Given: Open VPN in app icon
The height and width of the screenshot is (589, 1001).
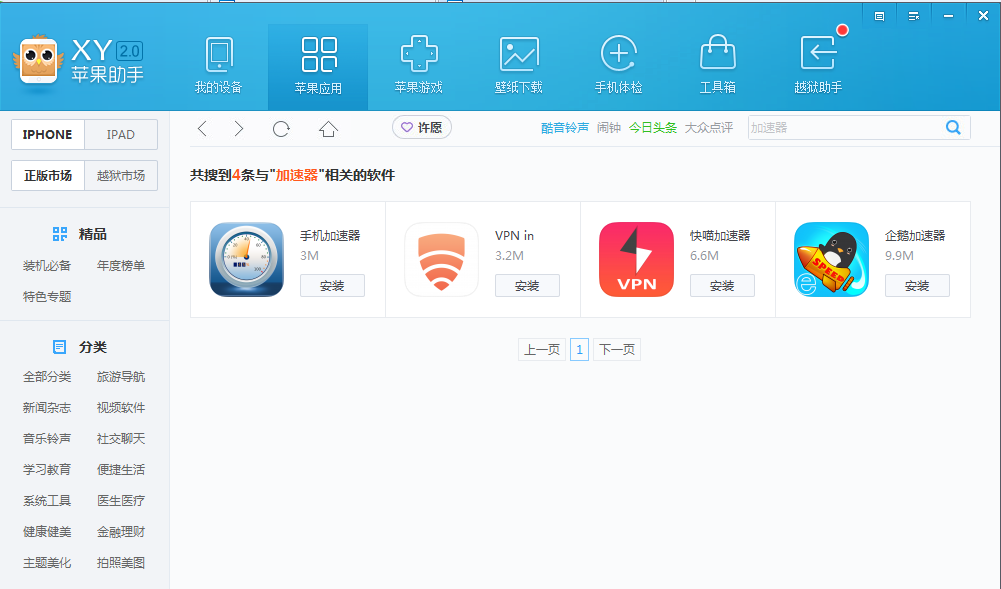Looking at the screenshot, I should pyautogui.click(x=441, y=259).
